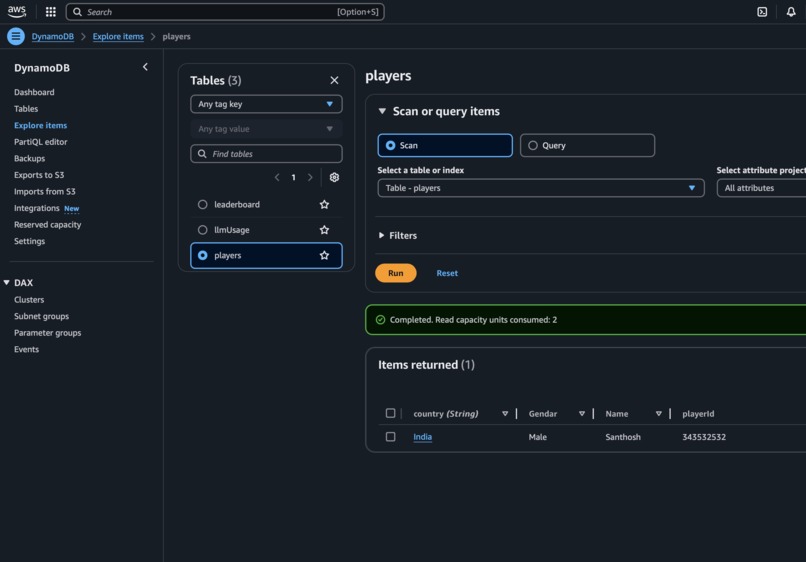806x562 pixels.
Task: Sort by Gendar column arrow
Action: (582, 413)
